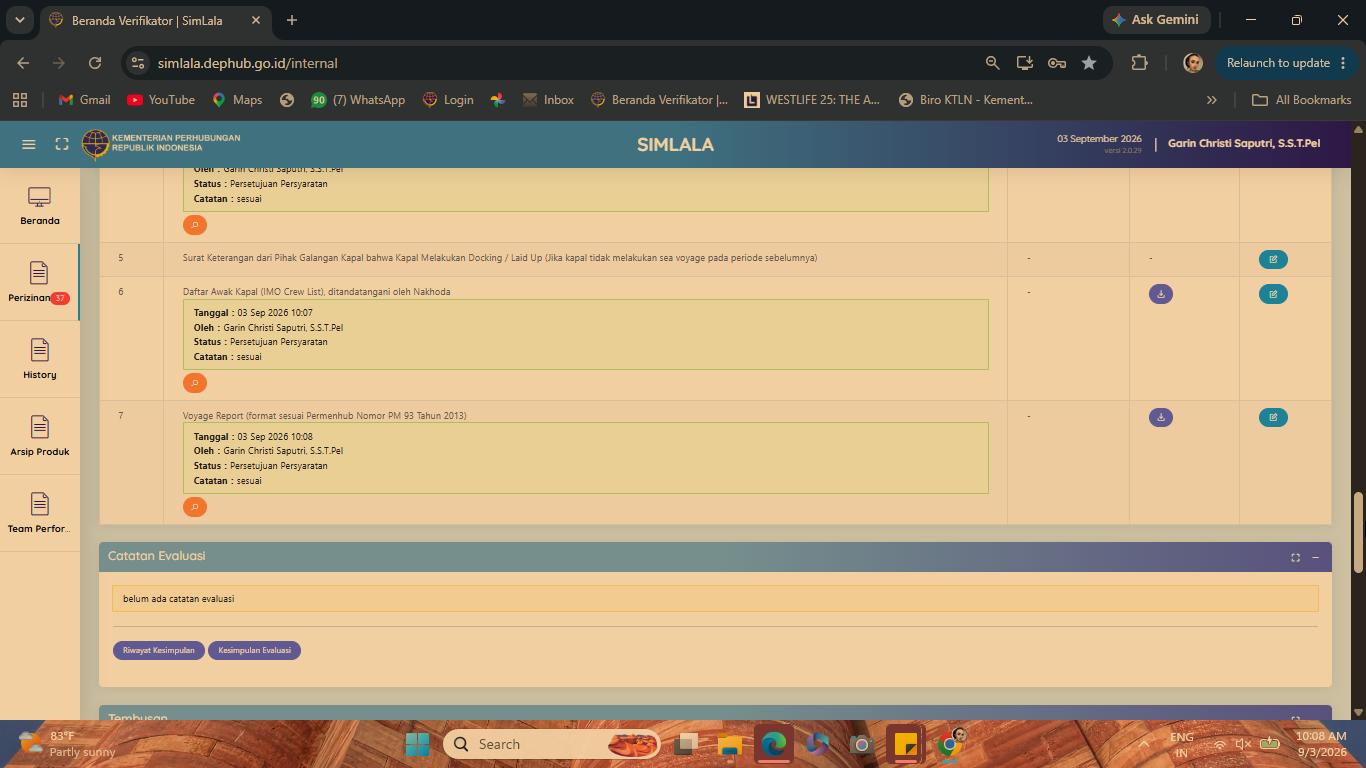
Task: Click the Kesimpulan Evaluasi button
Action: [254, 650]
